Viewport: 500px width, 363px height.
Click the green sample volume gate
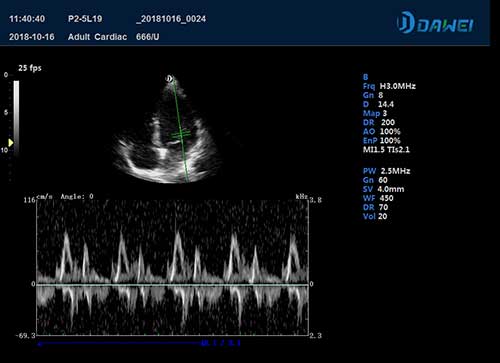pyautogui.click(x=181, y=134)
